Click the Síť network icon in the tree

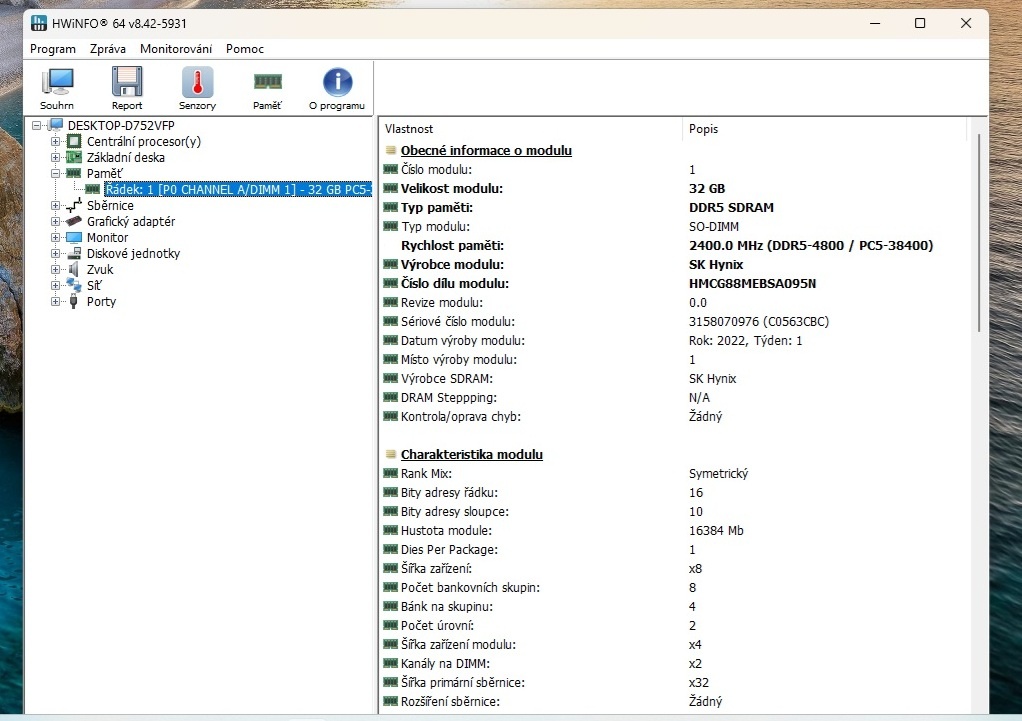[73, 285]
